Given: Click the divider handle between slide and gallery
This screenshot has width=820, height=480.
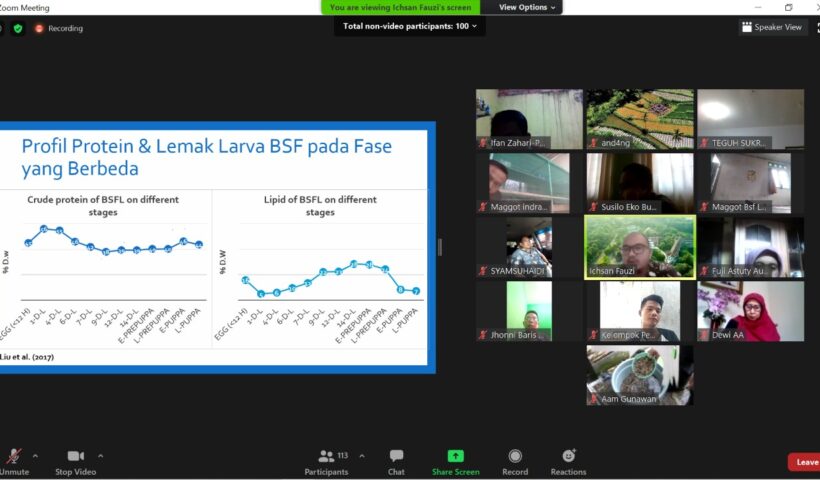Looking at the screenshot, I should (x=440, y=247).
